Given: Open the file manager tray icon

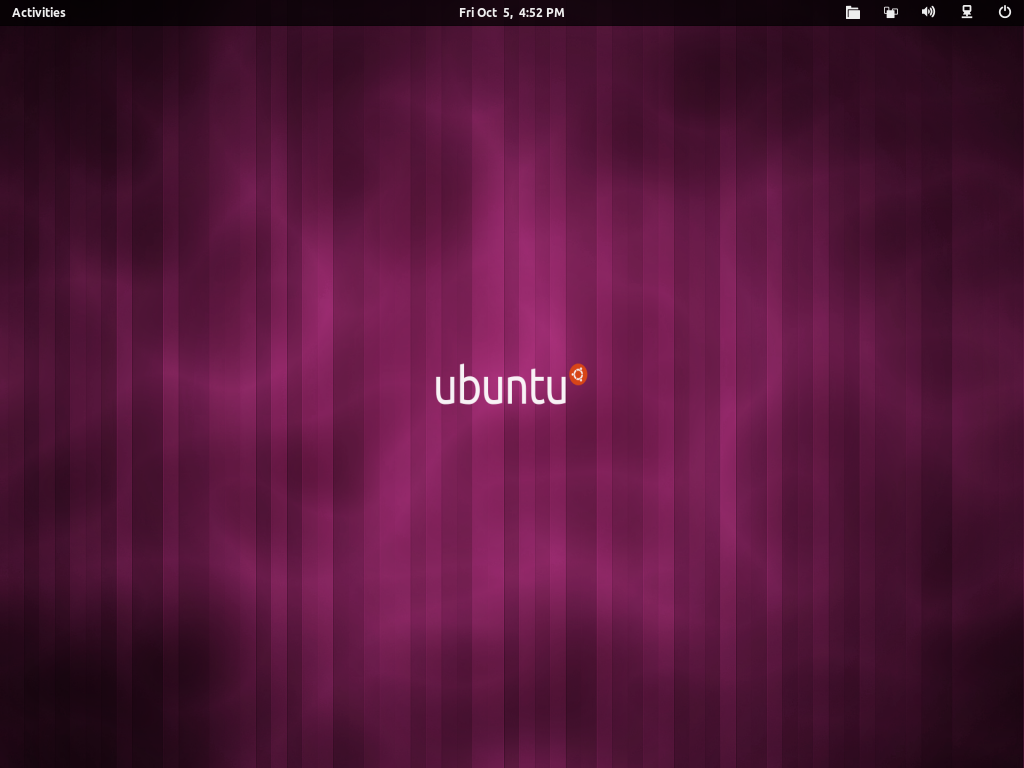Looking at the screenshot, I should (x=853, y=12).
